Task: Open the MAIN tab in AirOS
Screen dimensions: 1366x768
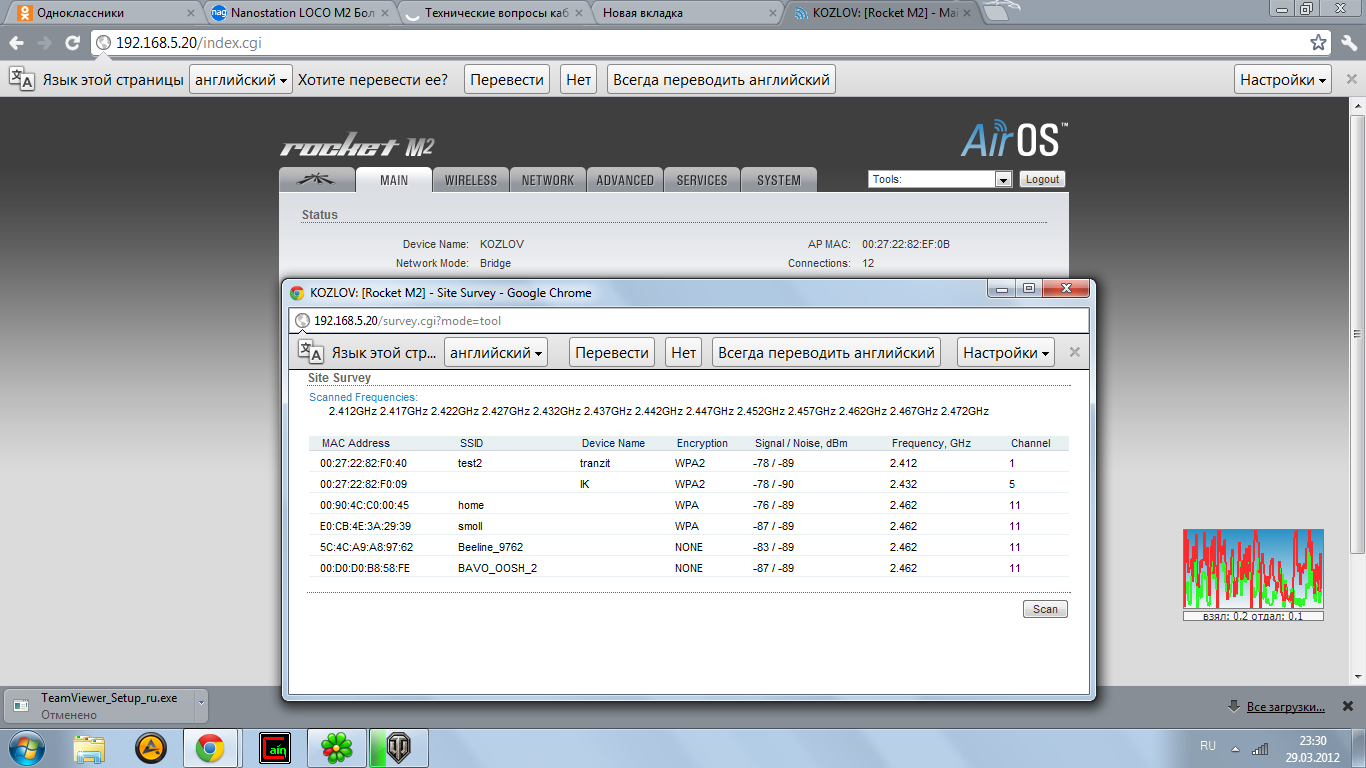Action: tap(394, 180)
